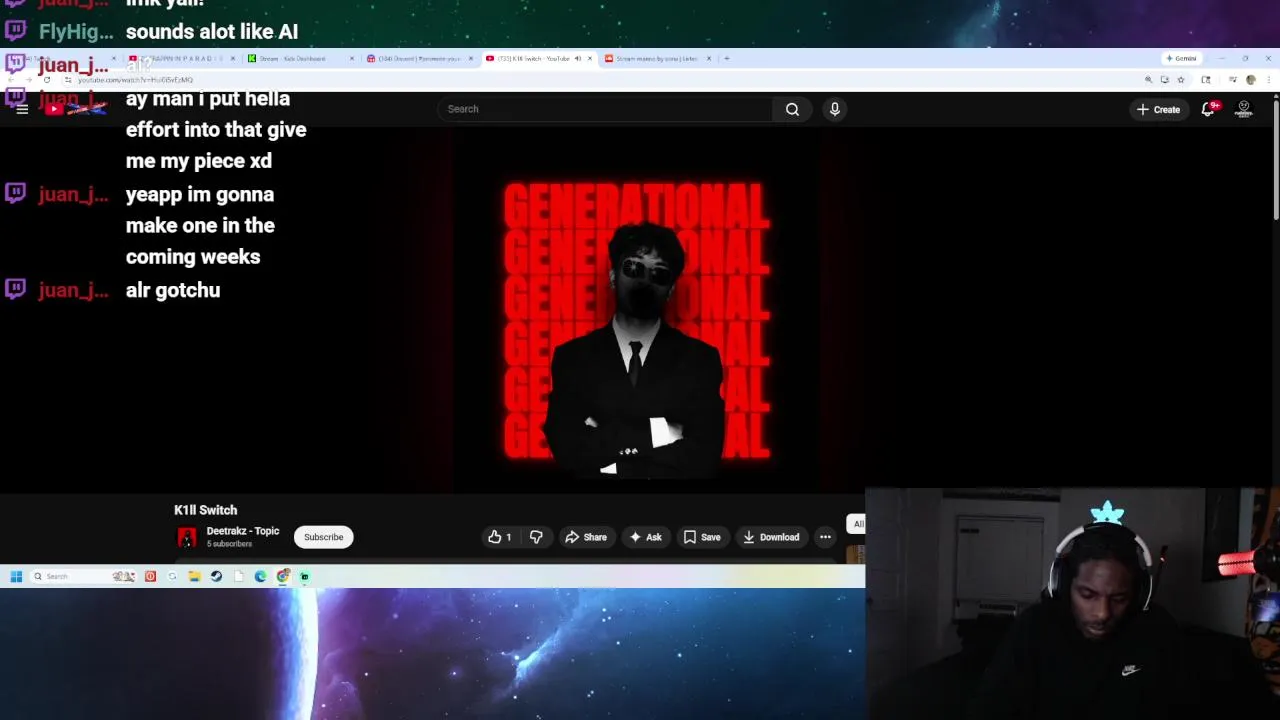Reload the page with the refresh icon
1280x720 pixels.
pyautogui.click(x=46, y=79)
